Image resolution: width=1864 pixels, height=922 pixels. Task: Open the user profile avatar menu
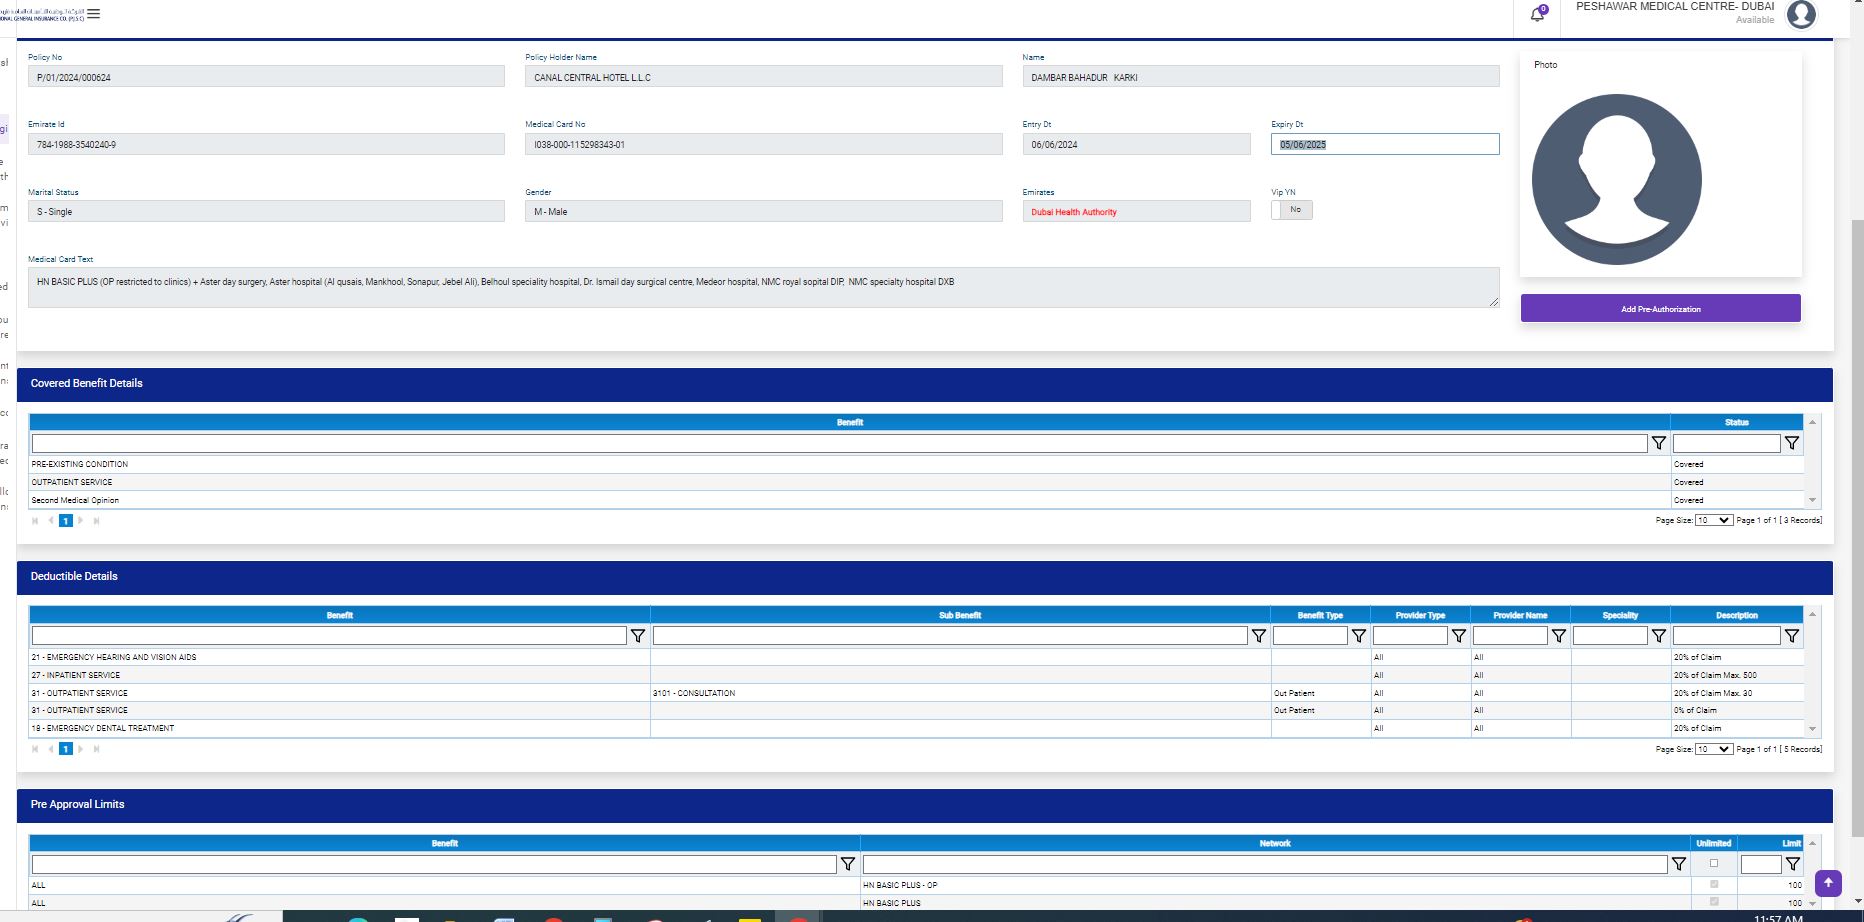click(1801, 14)
